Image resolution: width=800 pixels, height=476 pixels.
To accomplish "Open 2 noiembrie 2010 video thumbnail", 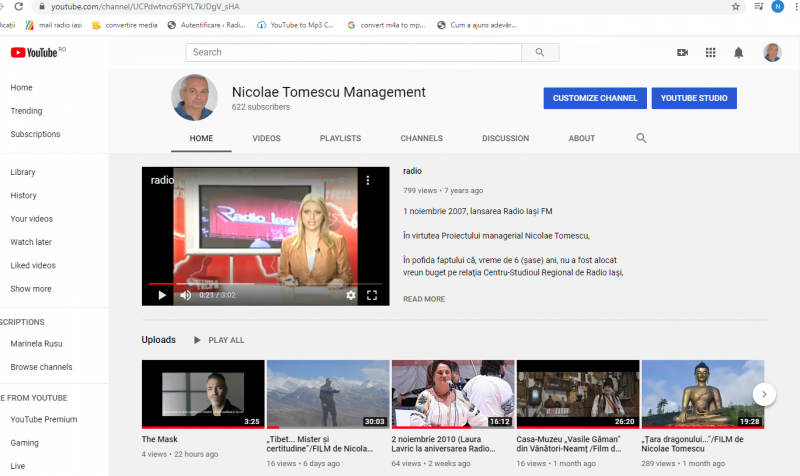I will pyautogui.click(x=453, y=394).
